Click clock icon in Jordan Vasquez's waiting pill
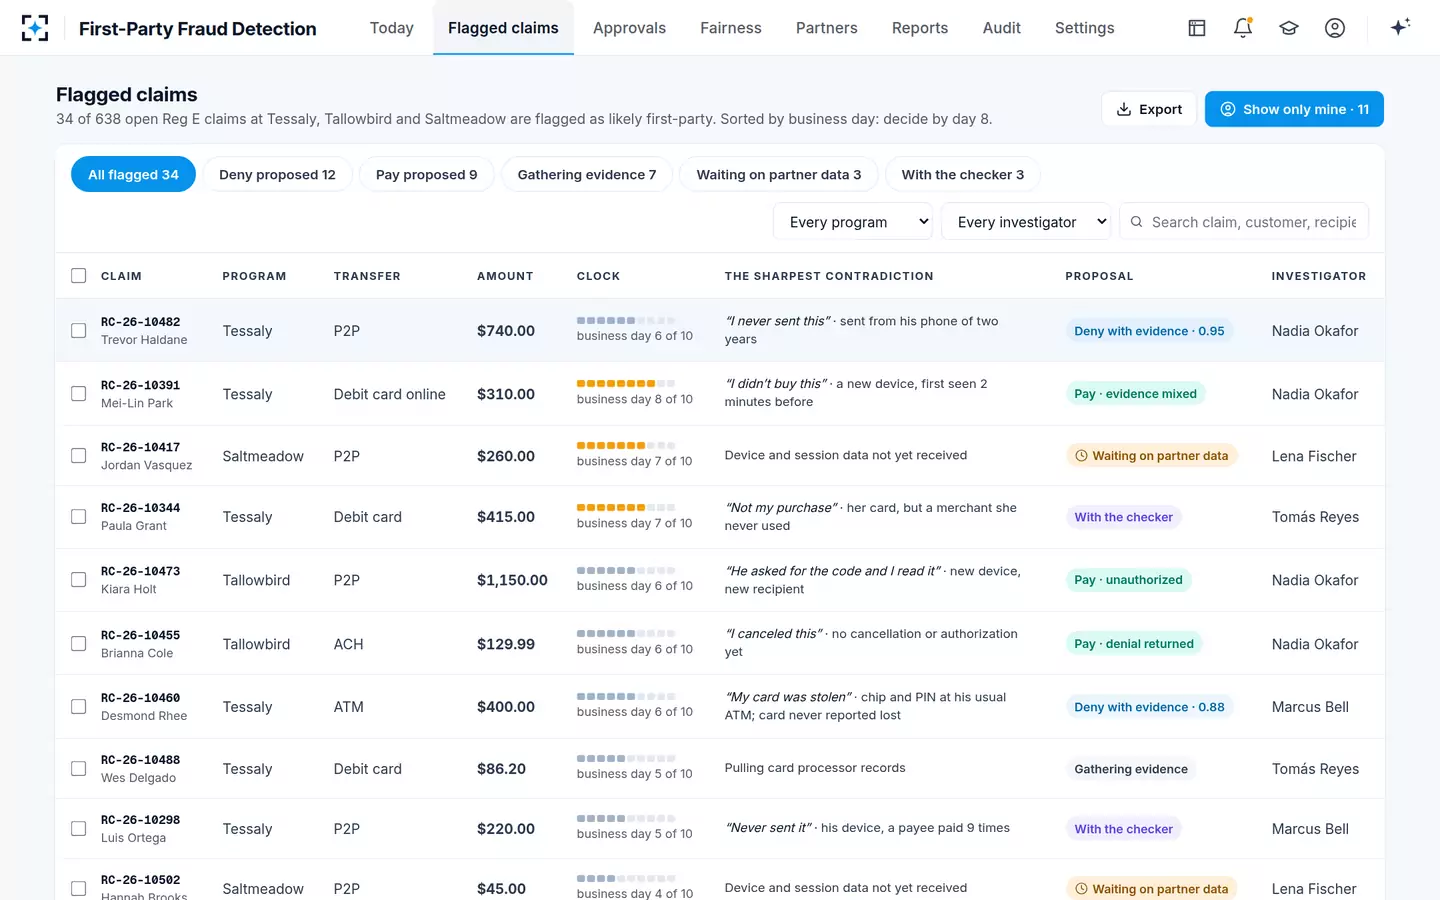 click(x=1081, y=456)
